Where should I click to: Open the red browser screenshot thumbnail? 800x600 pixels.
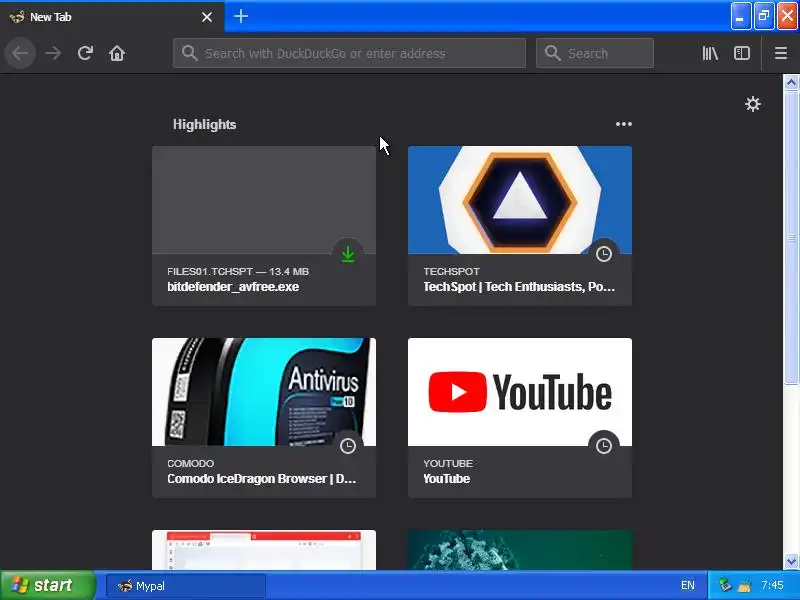264,550
